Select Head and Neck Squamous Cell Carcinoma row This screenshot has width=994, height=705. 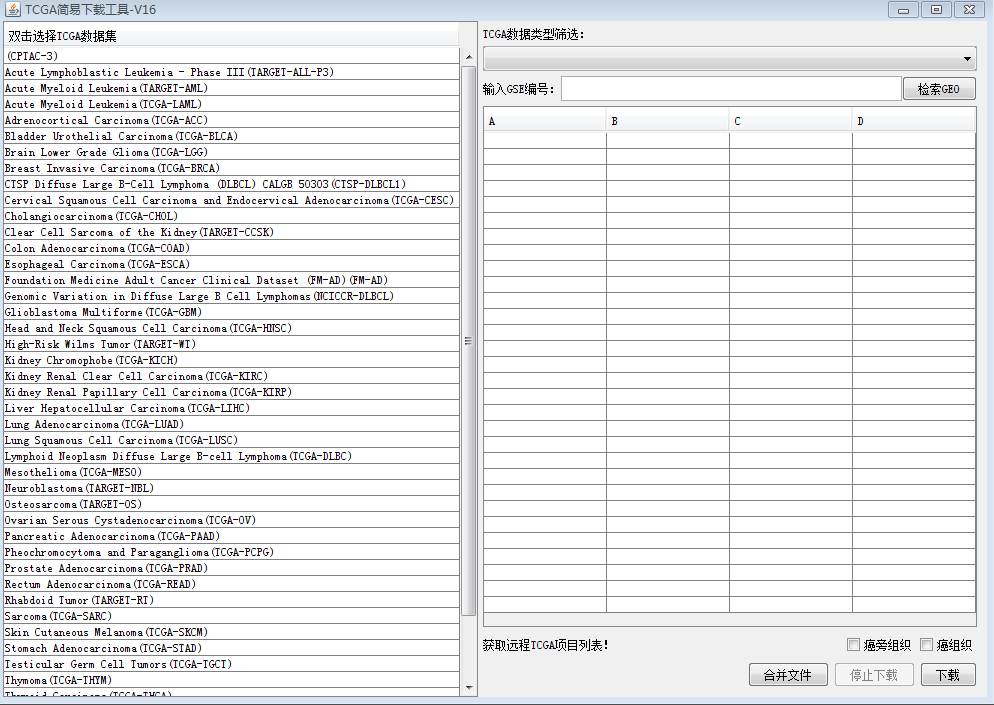tap(231, 328)
